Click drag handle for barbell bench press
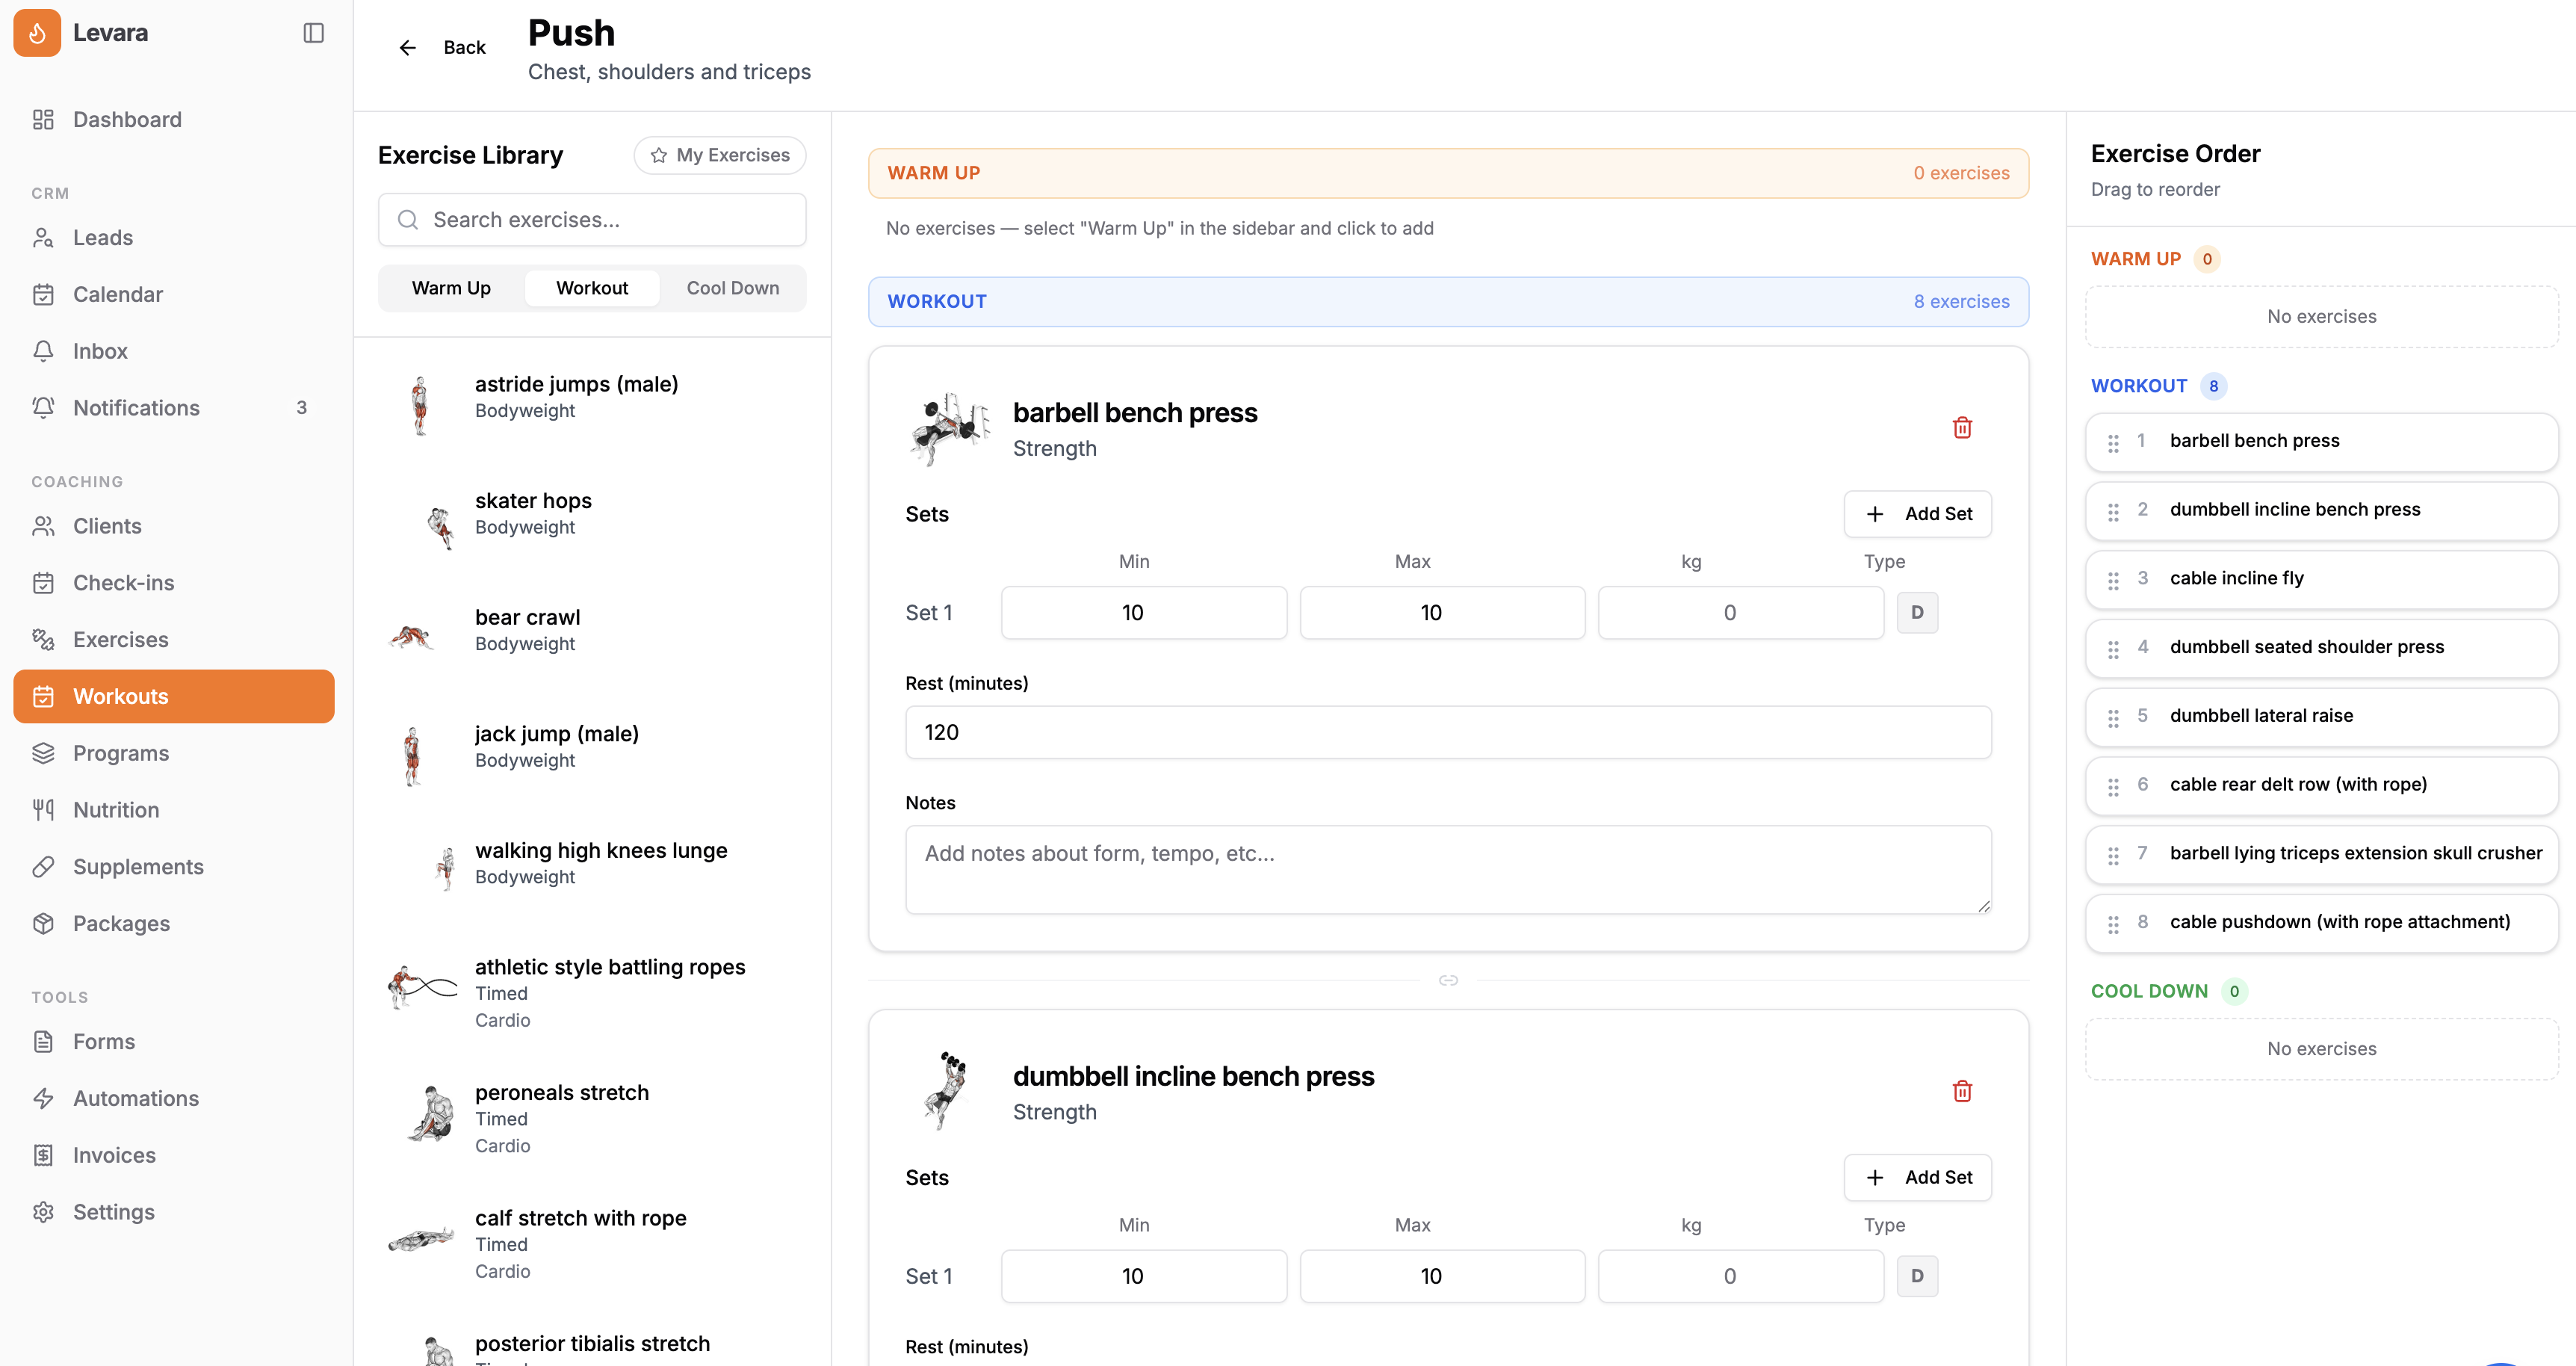 coord(2113,443)
